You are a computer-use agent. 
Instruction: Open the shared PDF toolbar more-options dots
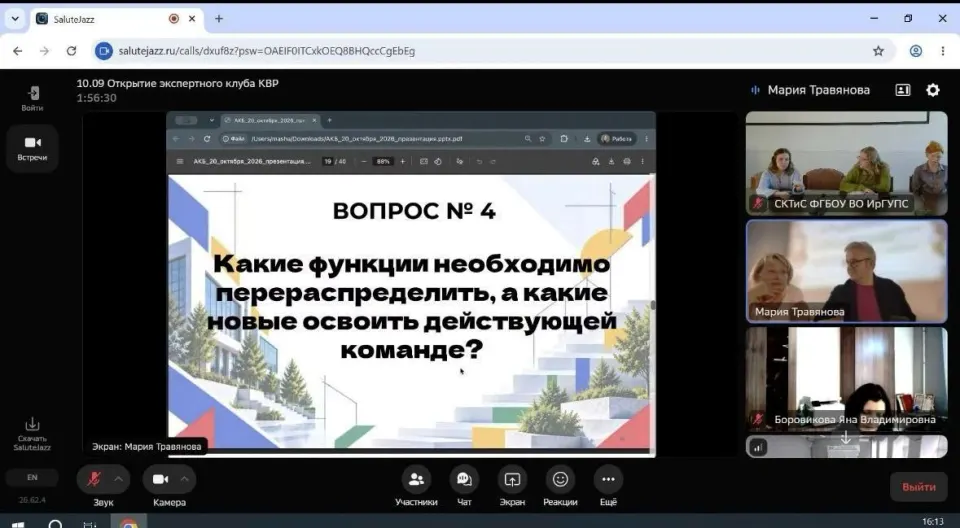tap(642, 162)
